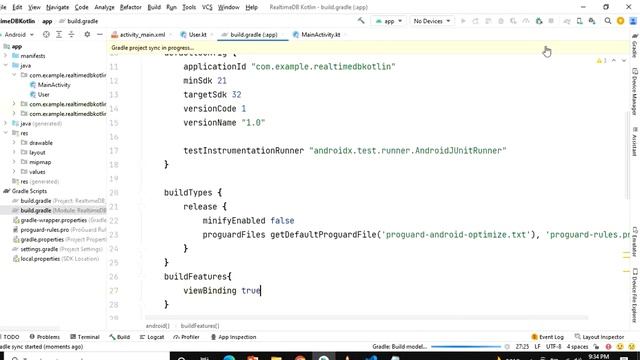Open the Gradle side panel
The width and height of the screenshot is (640, 360).
635,46
